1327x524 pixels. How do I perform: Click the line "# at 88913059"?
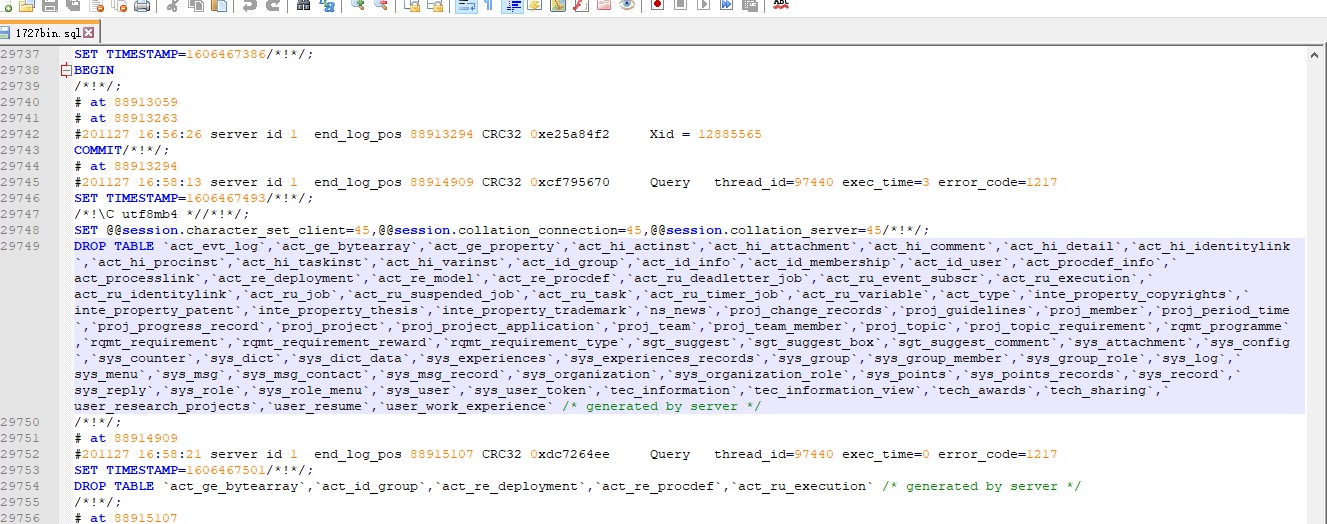point(126,102)
